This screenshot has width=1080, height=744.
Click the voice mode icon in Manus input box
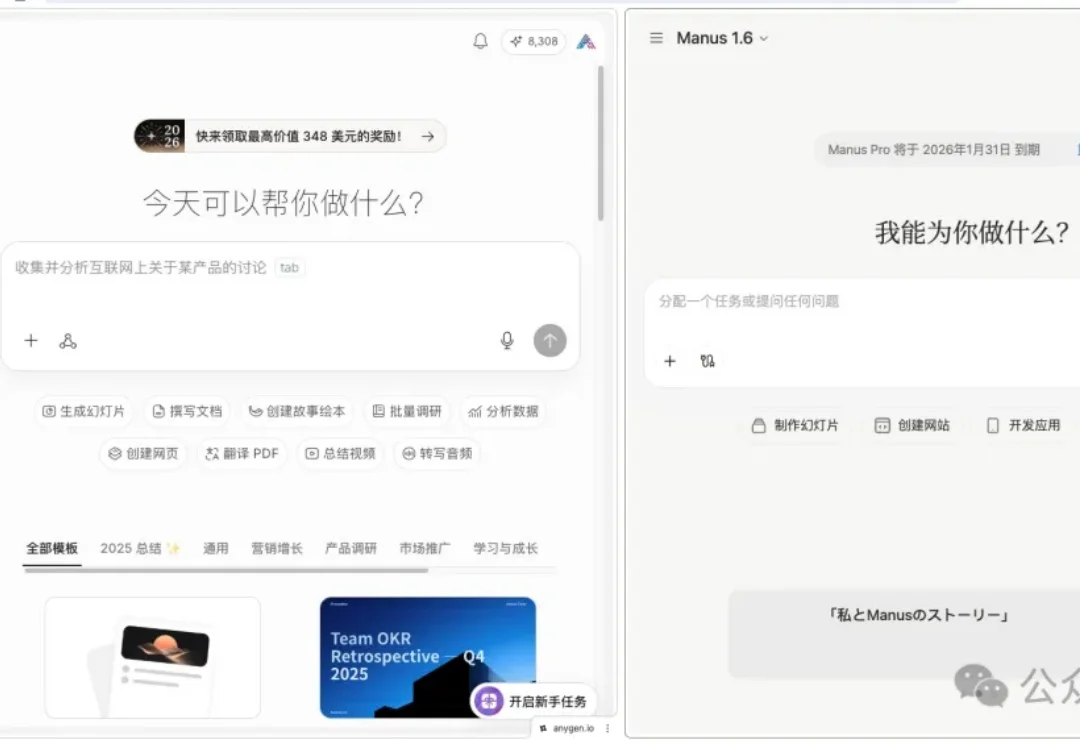coord(708,361)
